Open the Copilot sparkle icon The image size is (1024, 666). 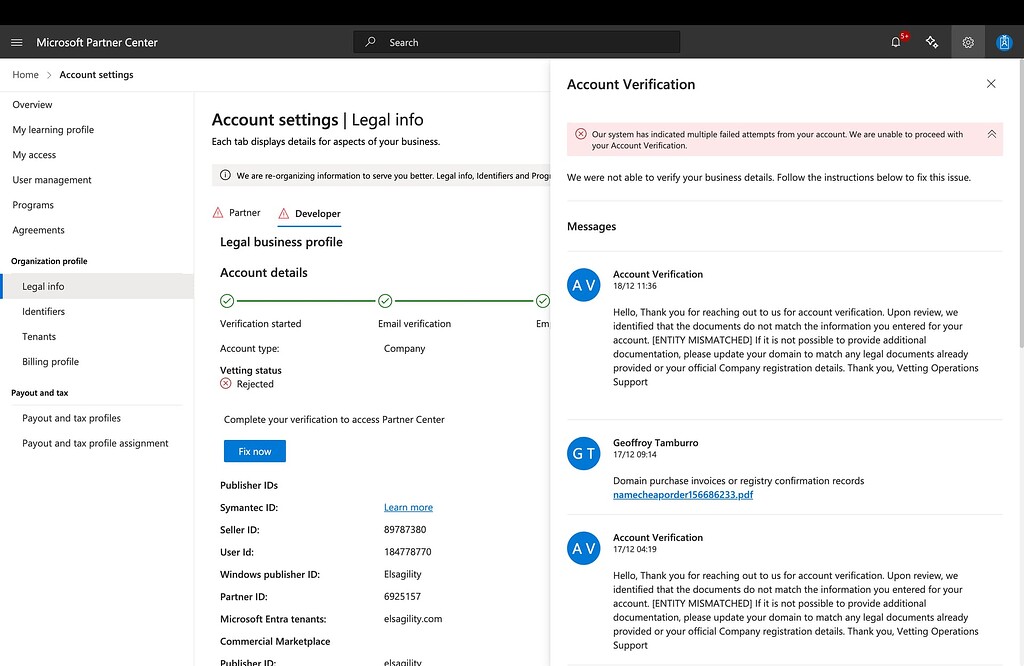coord(932,42)
